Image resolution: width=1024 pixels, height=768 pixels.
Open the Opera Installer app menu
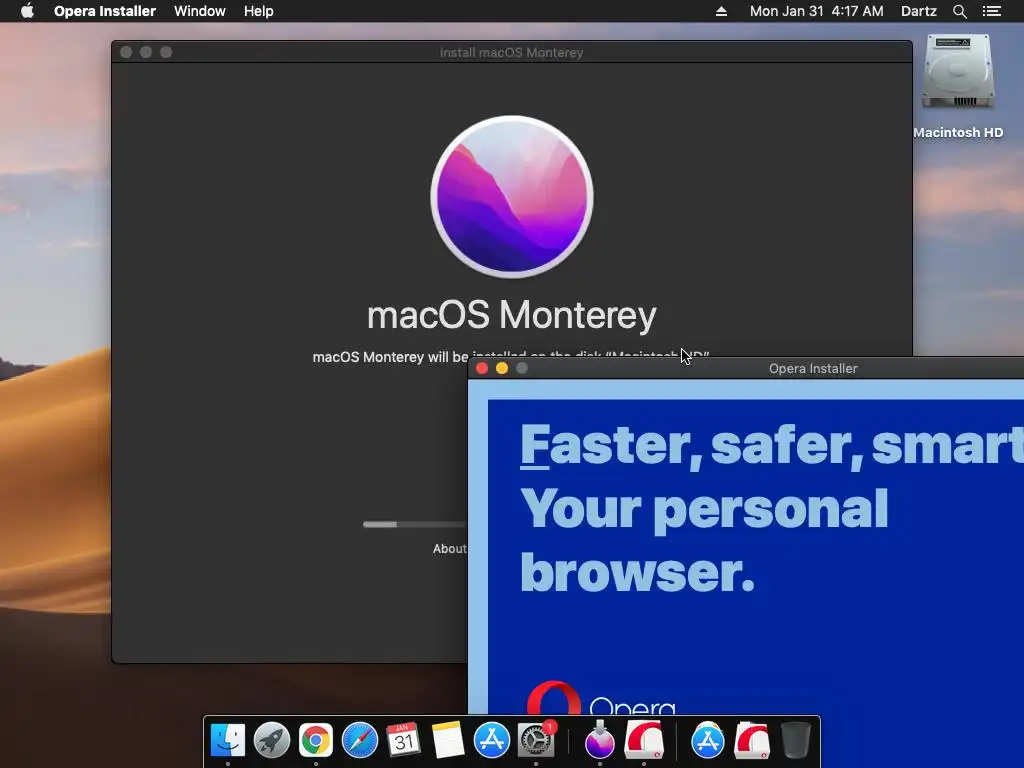click(x=104, y=11)
